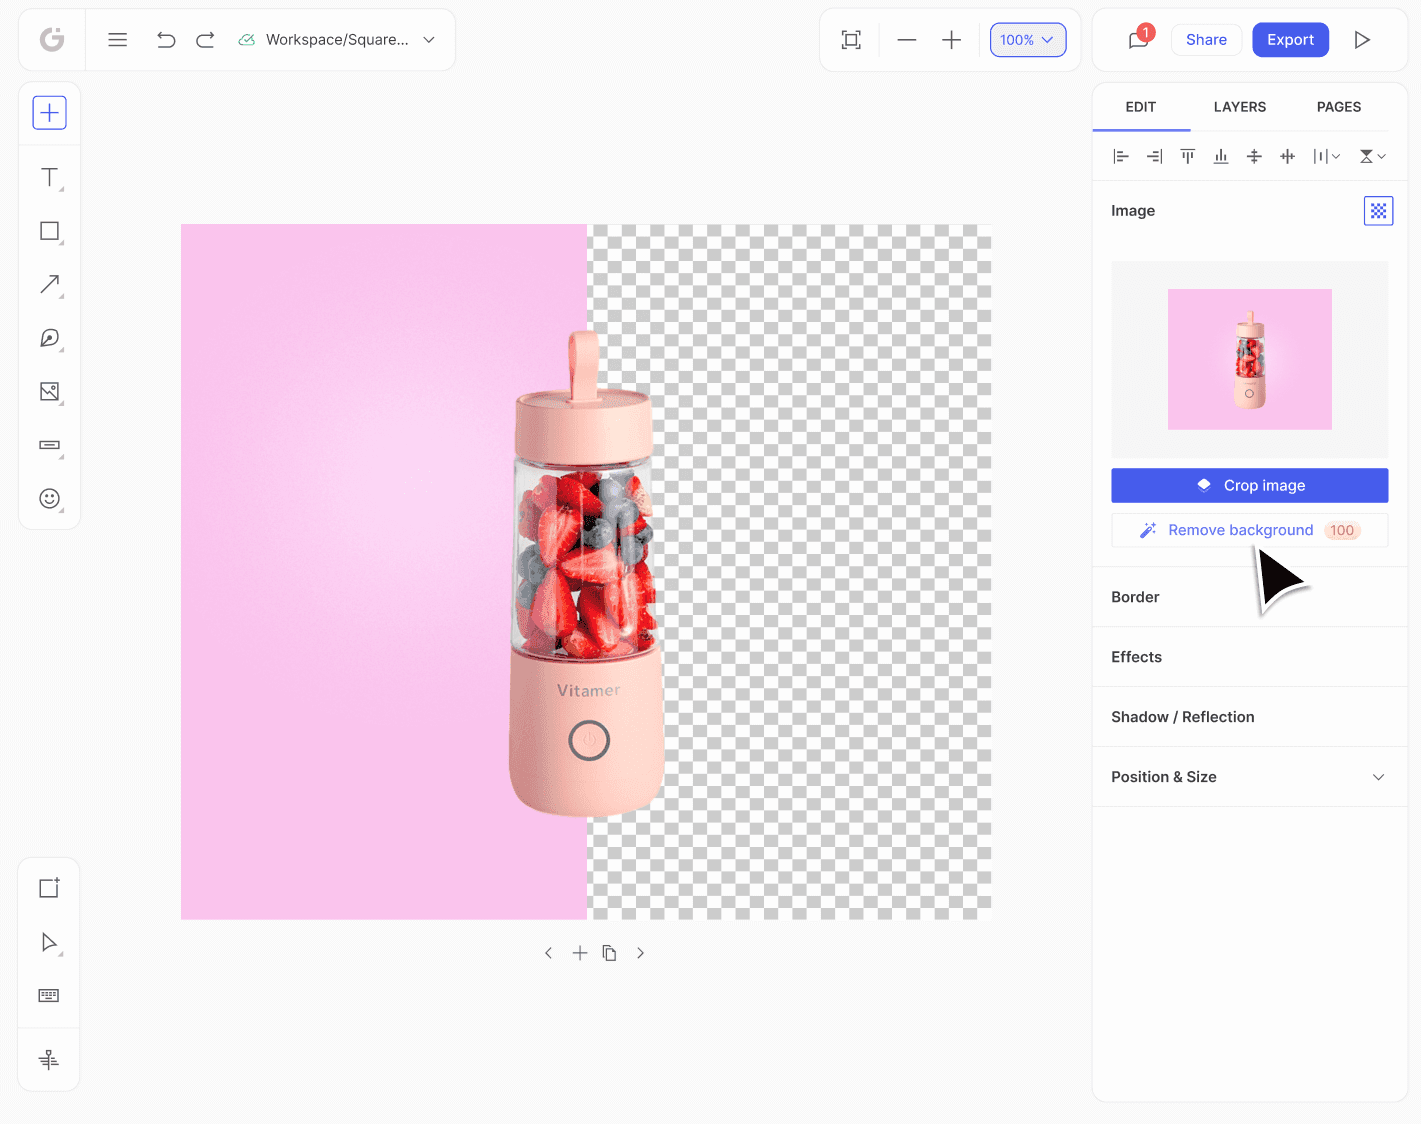Click the Crop image button
The height and width of the screenshot is (1124, 1421).
point(1249,485)
